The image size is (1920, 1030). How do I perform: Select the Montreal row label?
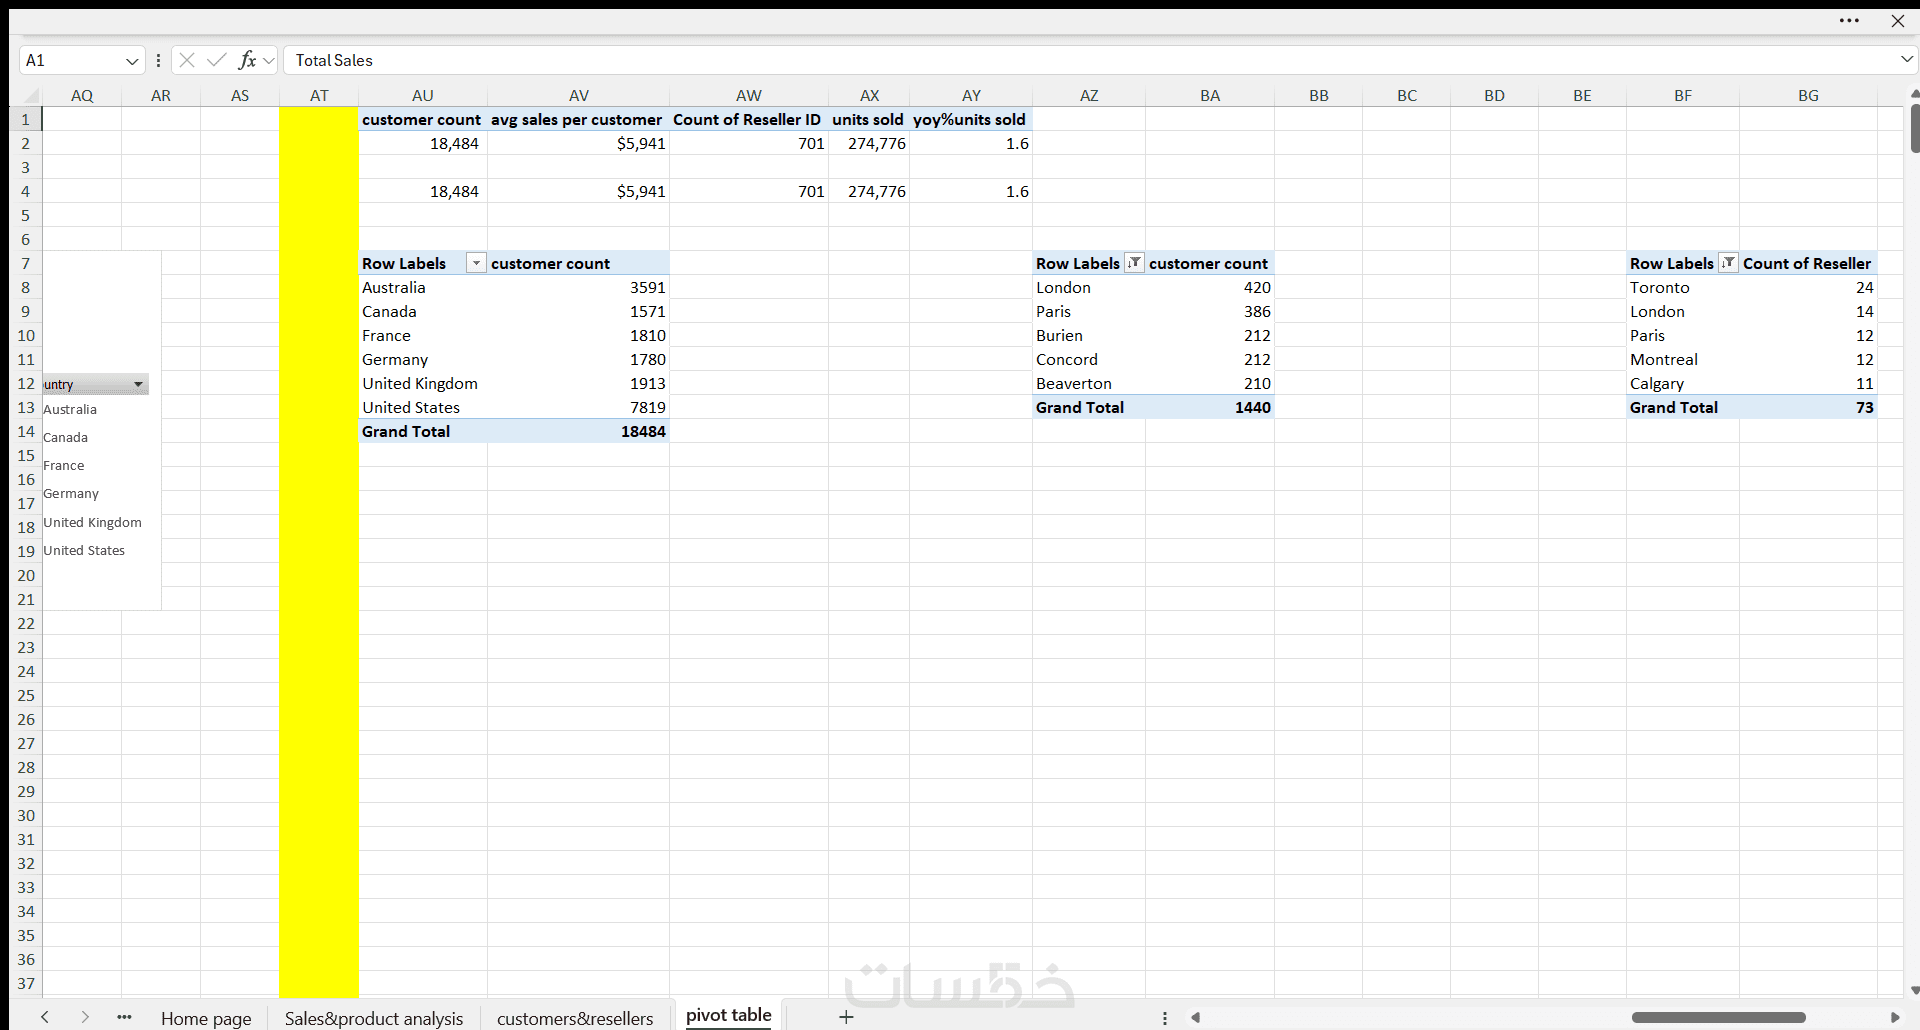1683,359
